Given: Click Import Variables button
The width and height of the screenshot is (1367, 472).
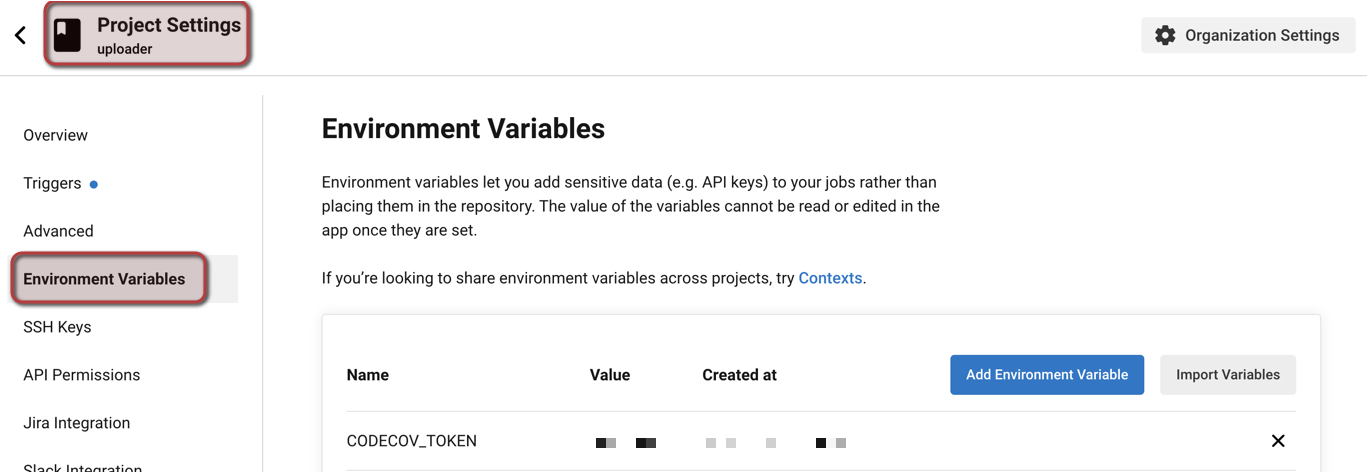Looking at the screenshot, I should pyautogui.click(x=1228, y=375).
